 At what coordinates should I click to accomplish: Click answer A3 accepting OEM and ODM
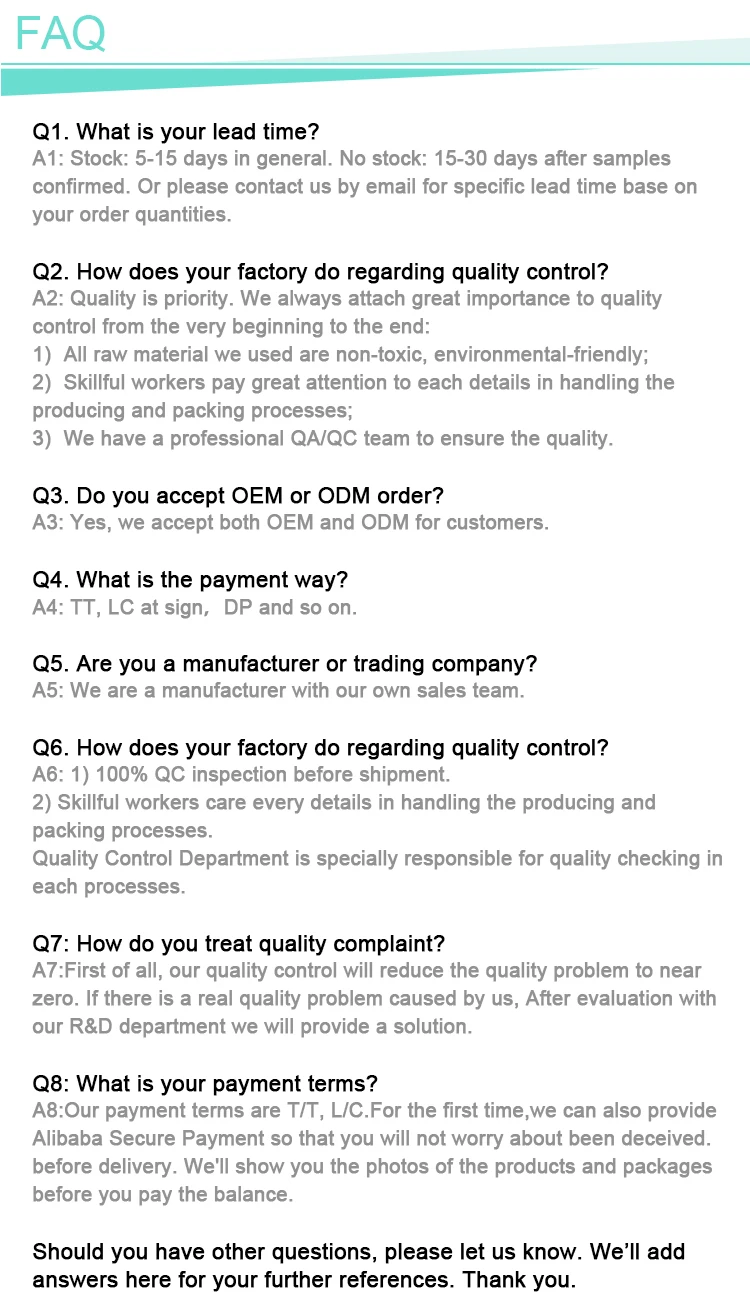(290, 522)
